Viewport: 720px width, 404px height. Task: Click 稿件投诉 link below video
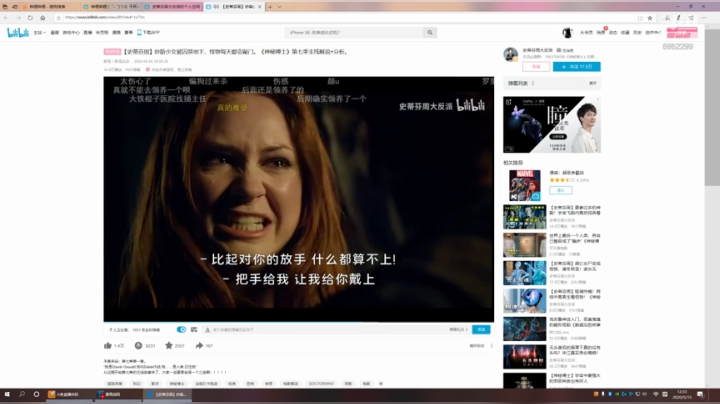[477, 346]
